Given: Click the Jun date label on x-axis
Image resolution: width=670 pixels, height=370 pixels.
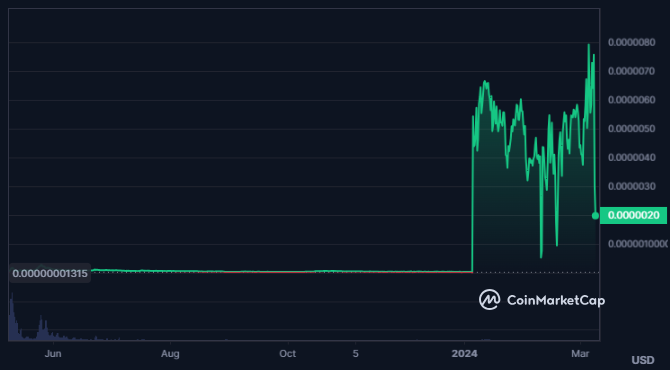Looking at the screenshot, I should pos(53,354).
